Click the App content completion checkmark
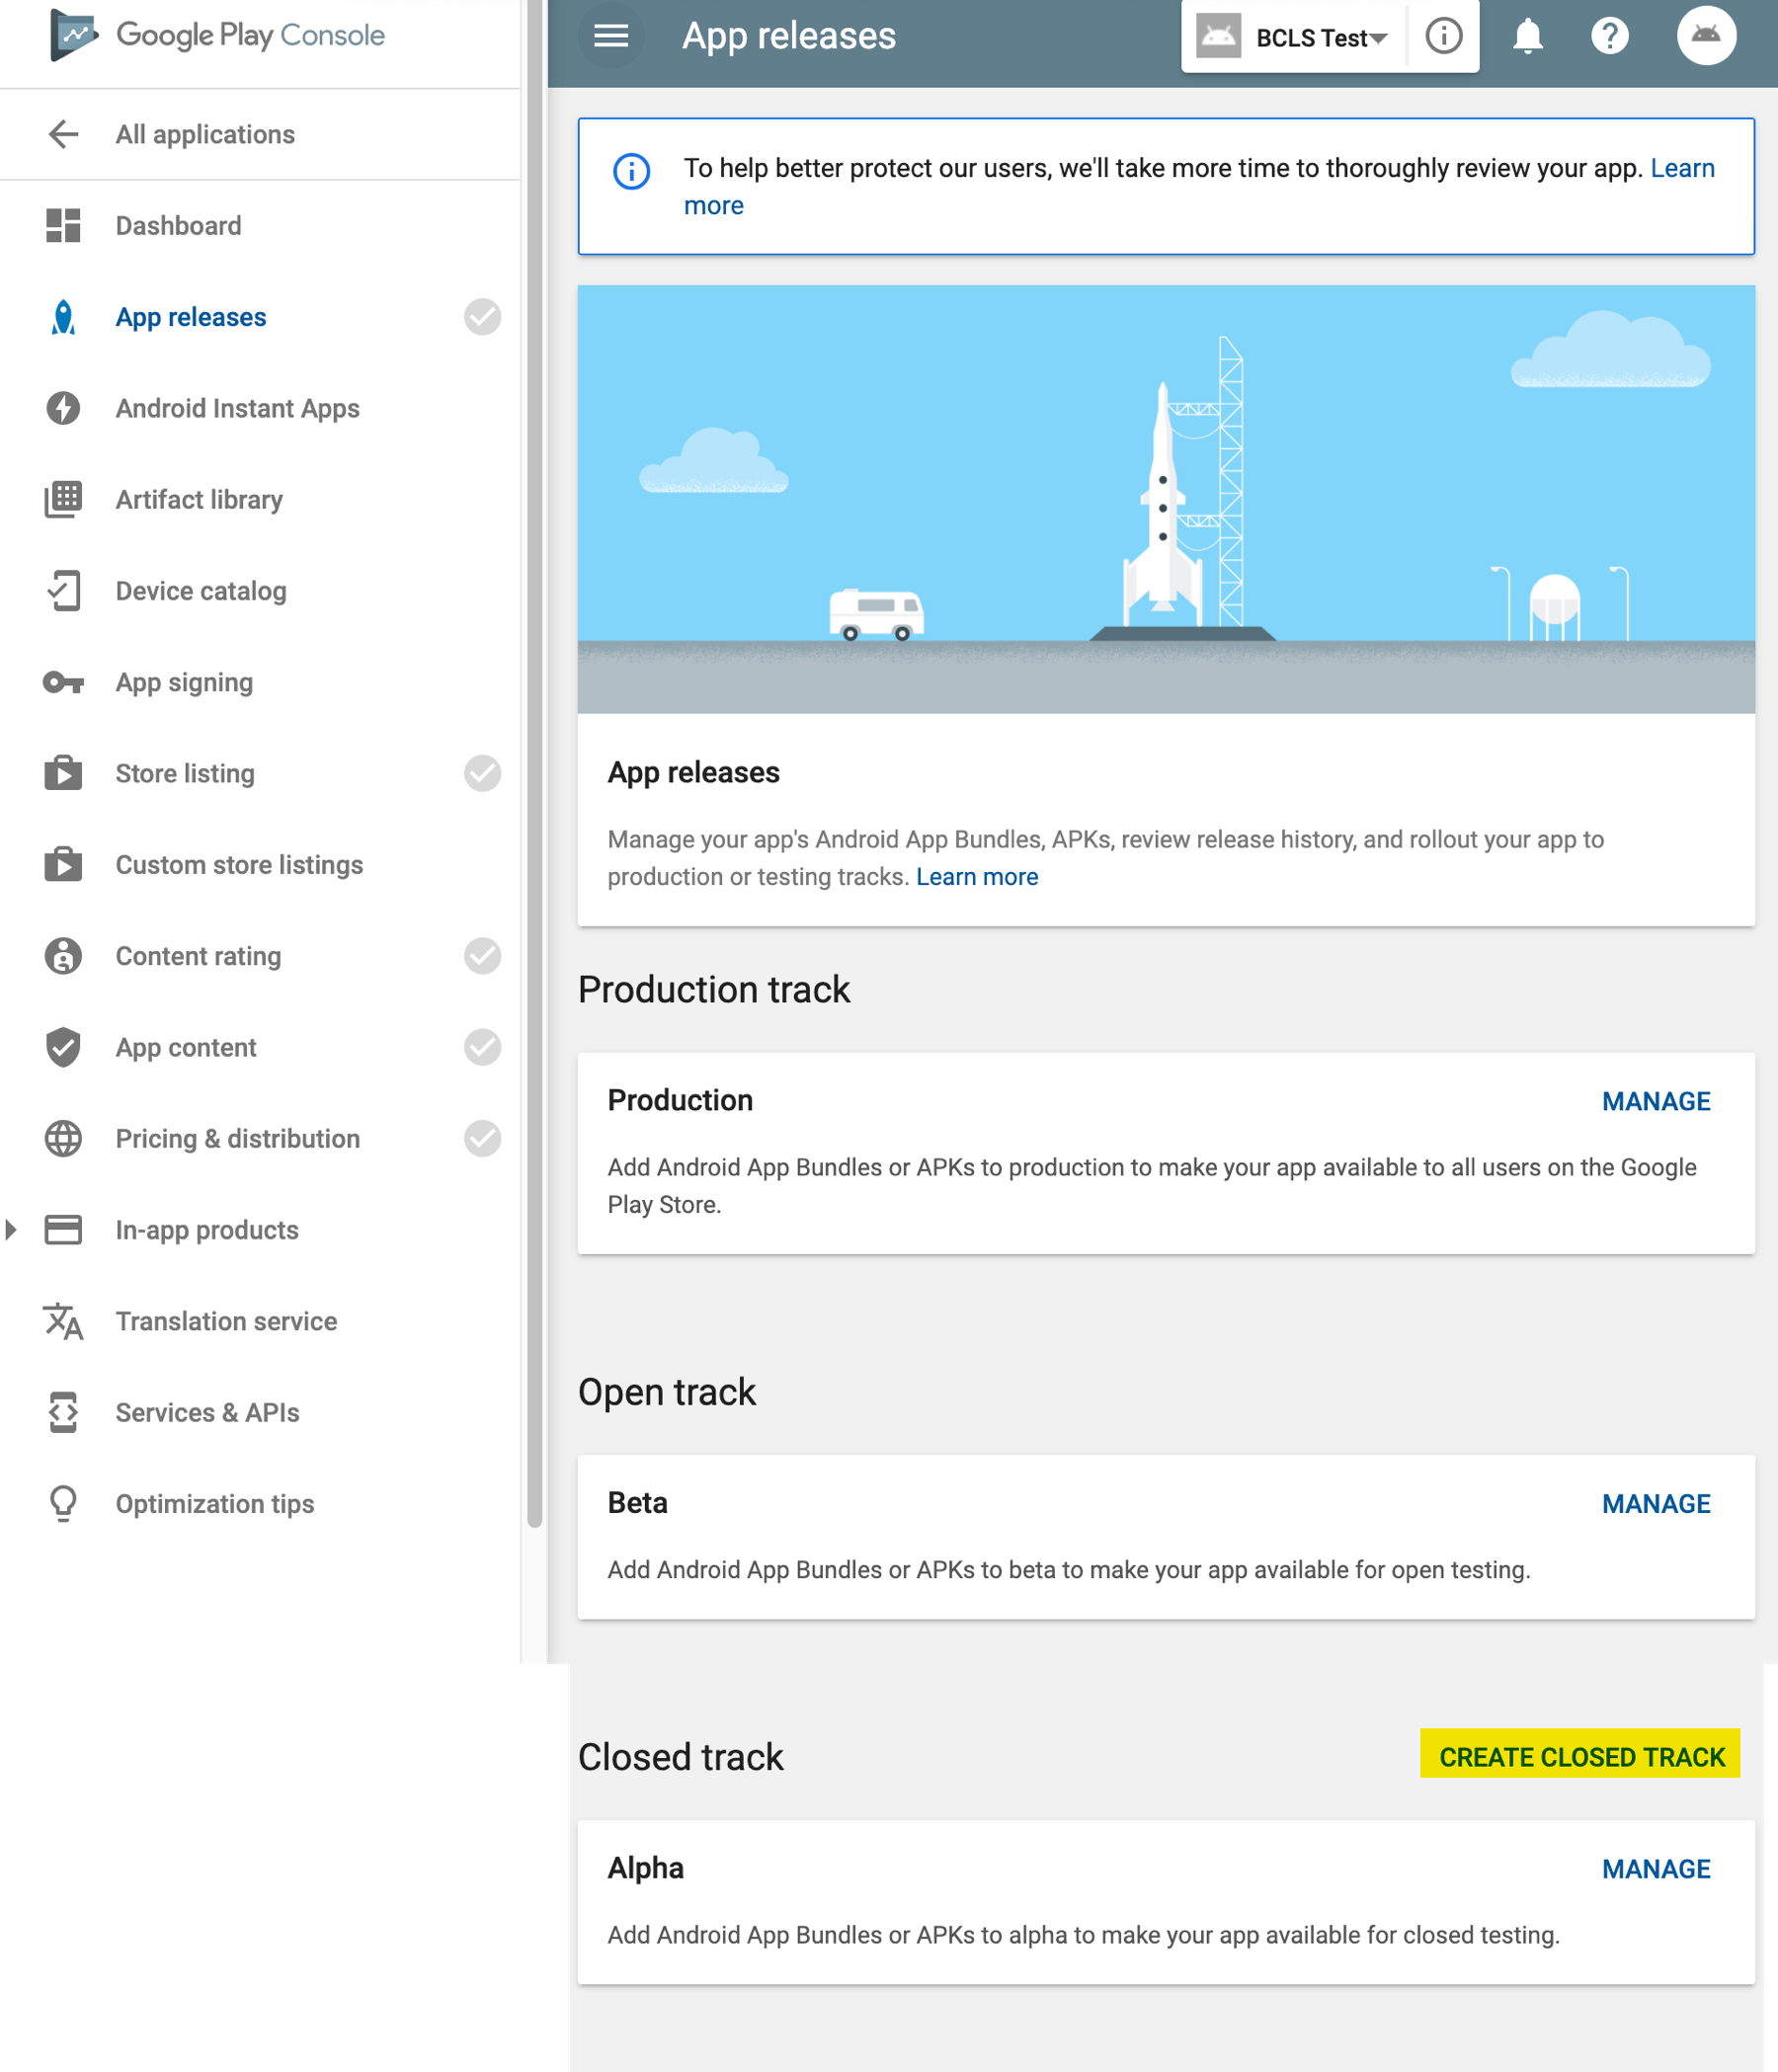Image resolution: width=1778 pixels, height=2072 pixels. [x=482, y=1047]
